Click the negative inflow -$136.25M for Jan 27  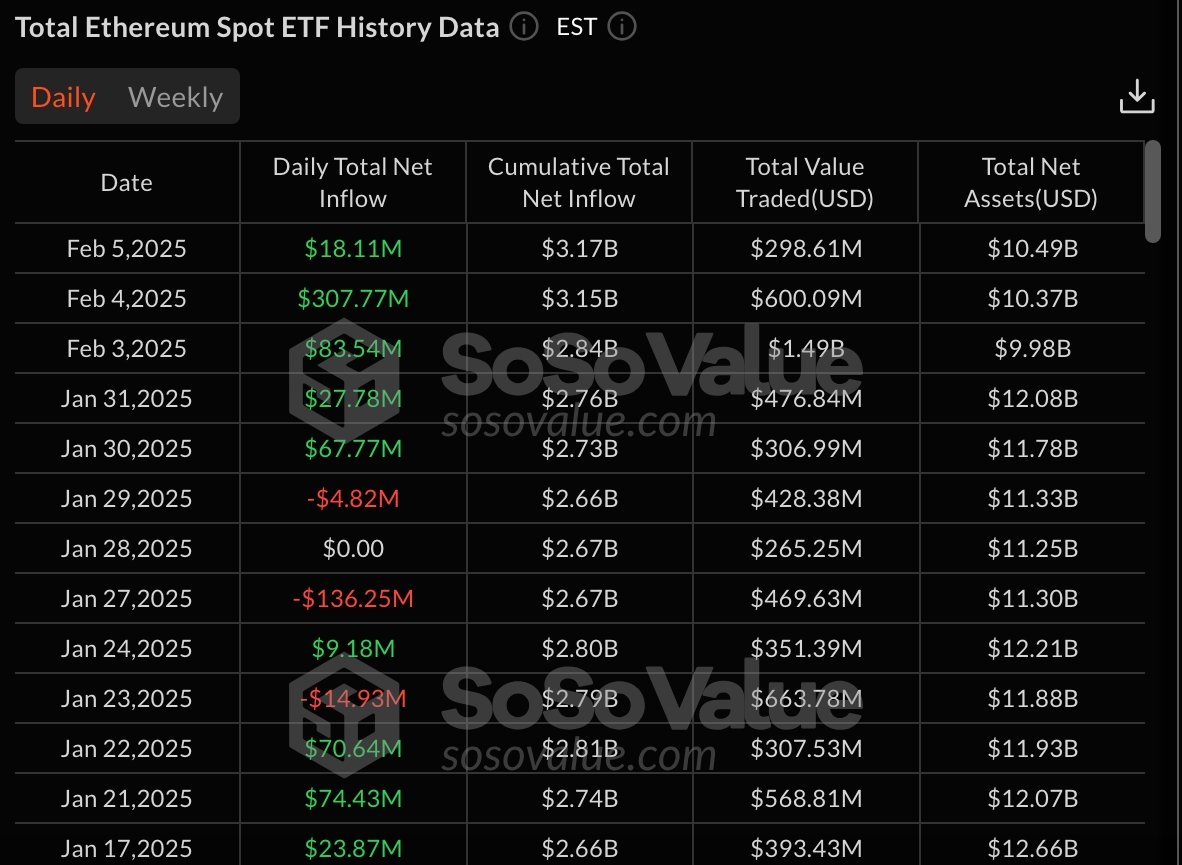point(353,598)
